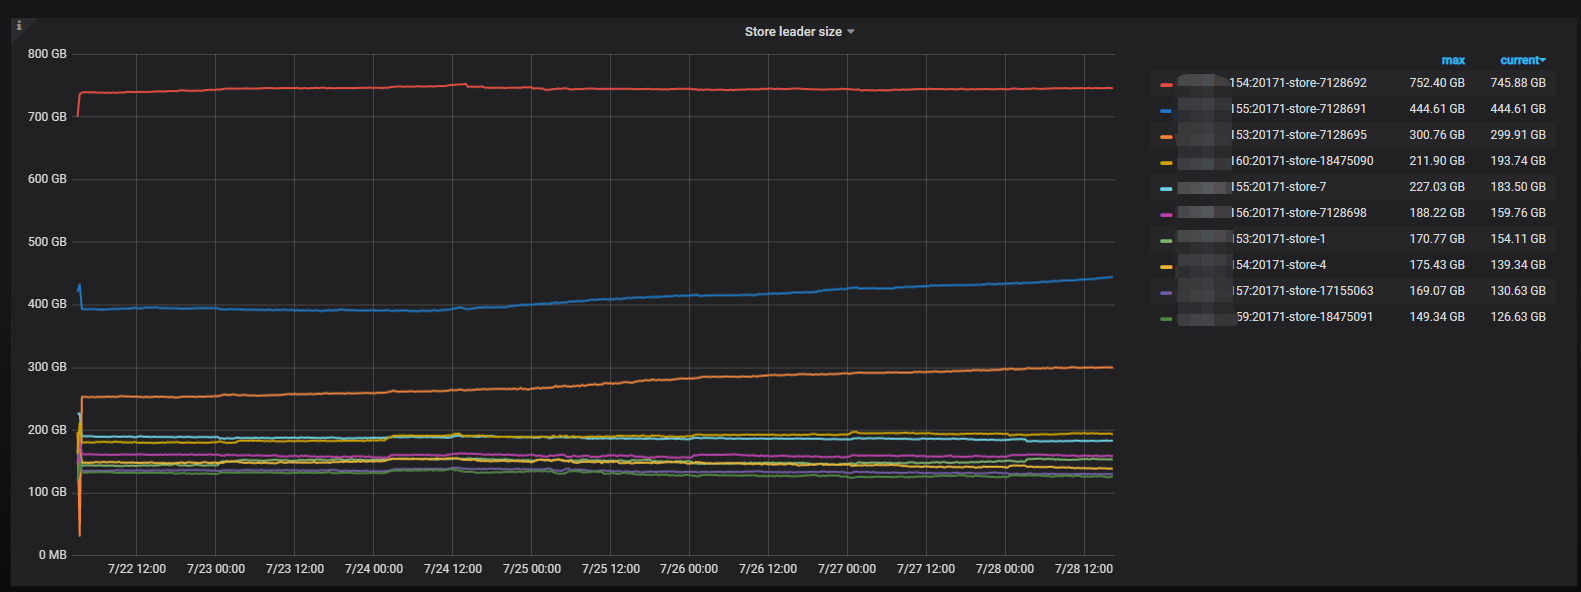Click light blue swatch for store-7
1581x592 pixels.
[1166, 188]
